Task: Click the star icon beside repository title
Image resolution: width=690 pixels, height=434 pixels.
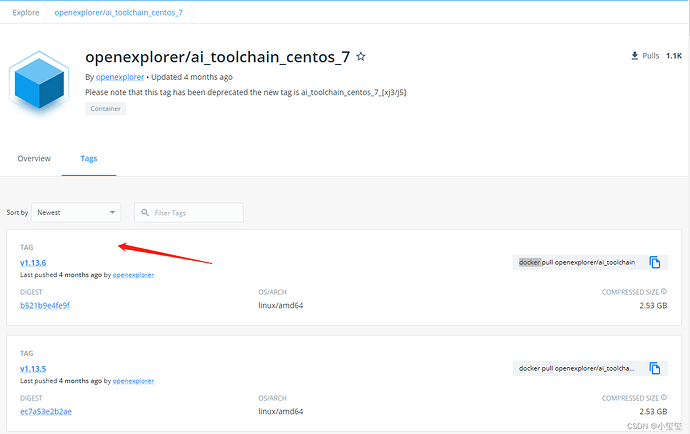Action: point(361,57)
